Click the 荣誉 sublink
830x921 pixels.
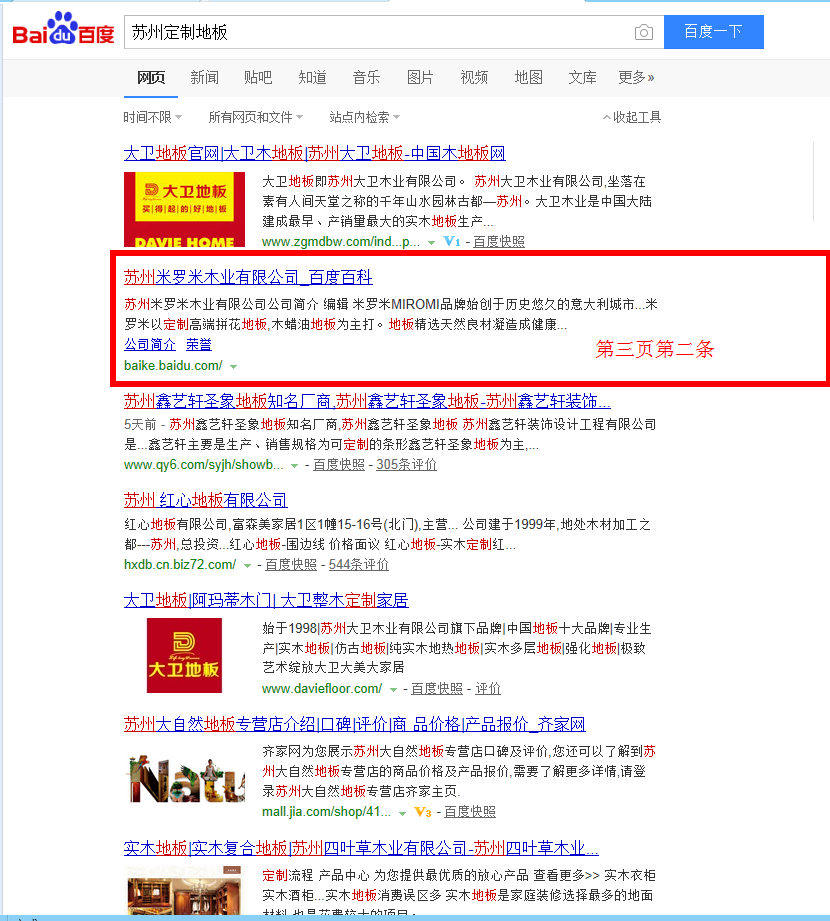[x=199, y=345]
